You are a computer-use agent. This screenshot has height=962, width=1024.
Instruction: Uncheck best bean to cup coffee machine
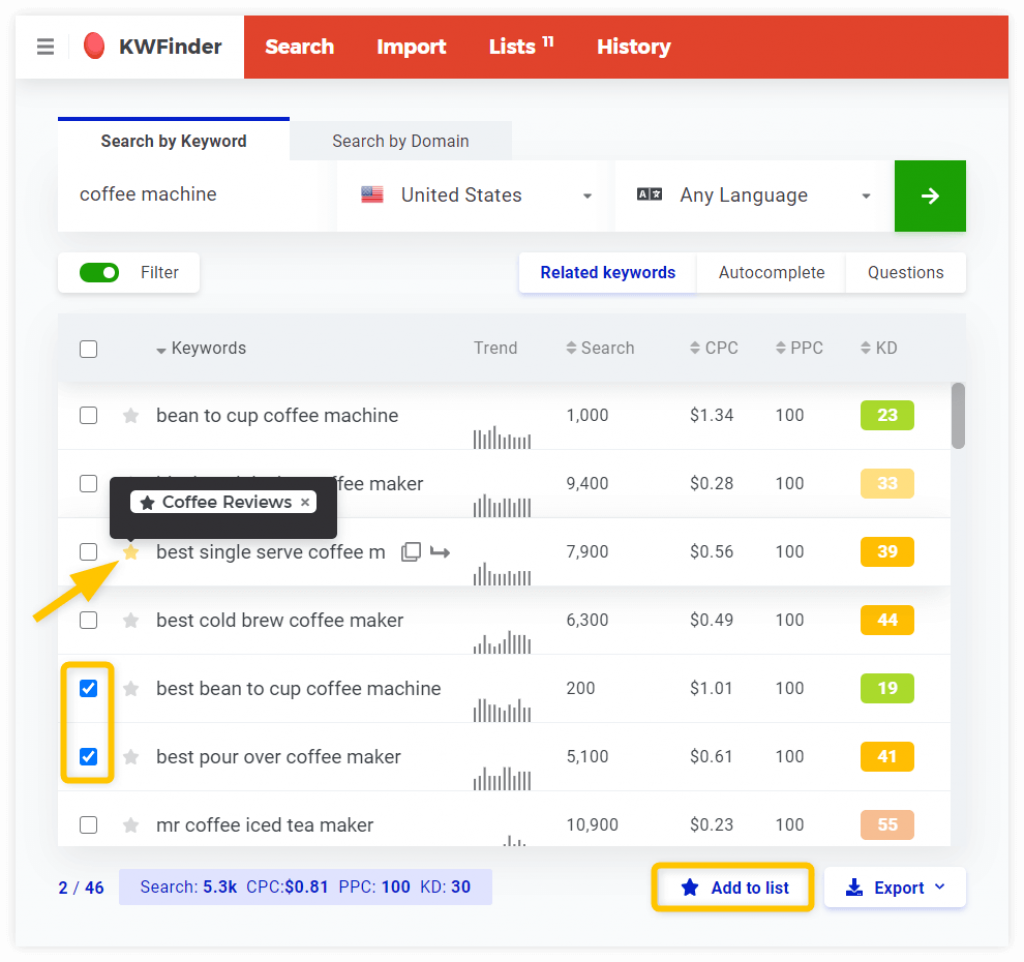89,689
